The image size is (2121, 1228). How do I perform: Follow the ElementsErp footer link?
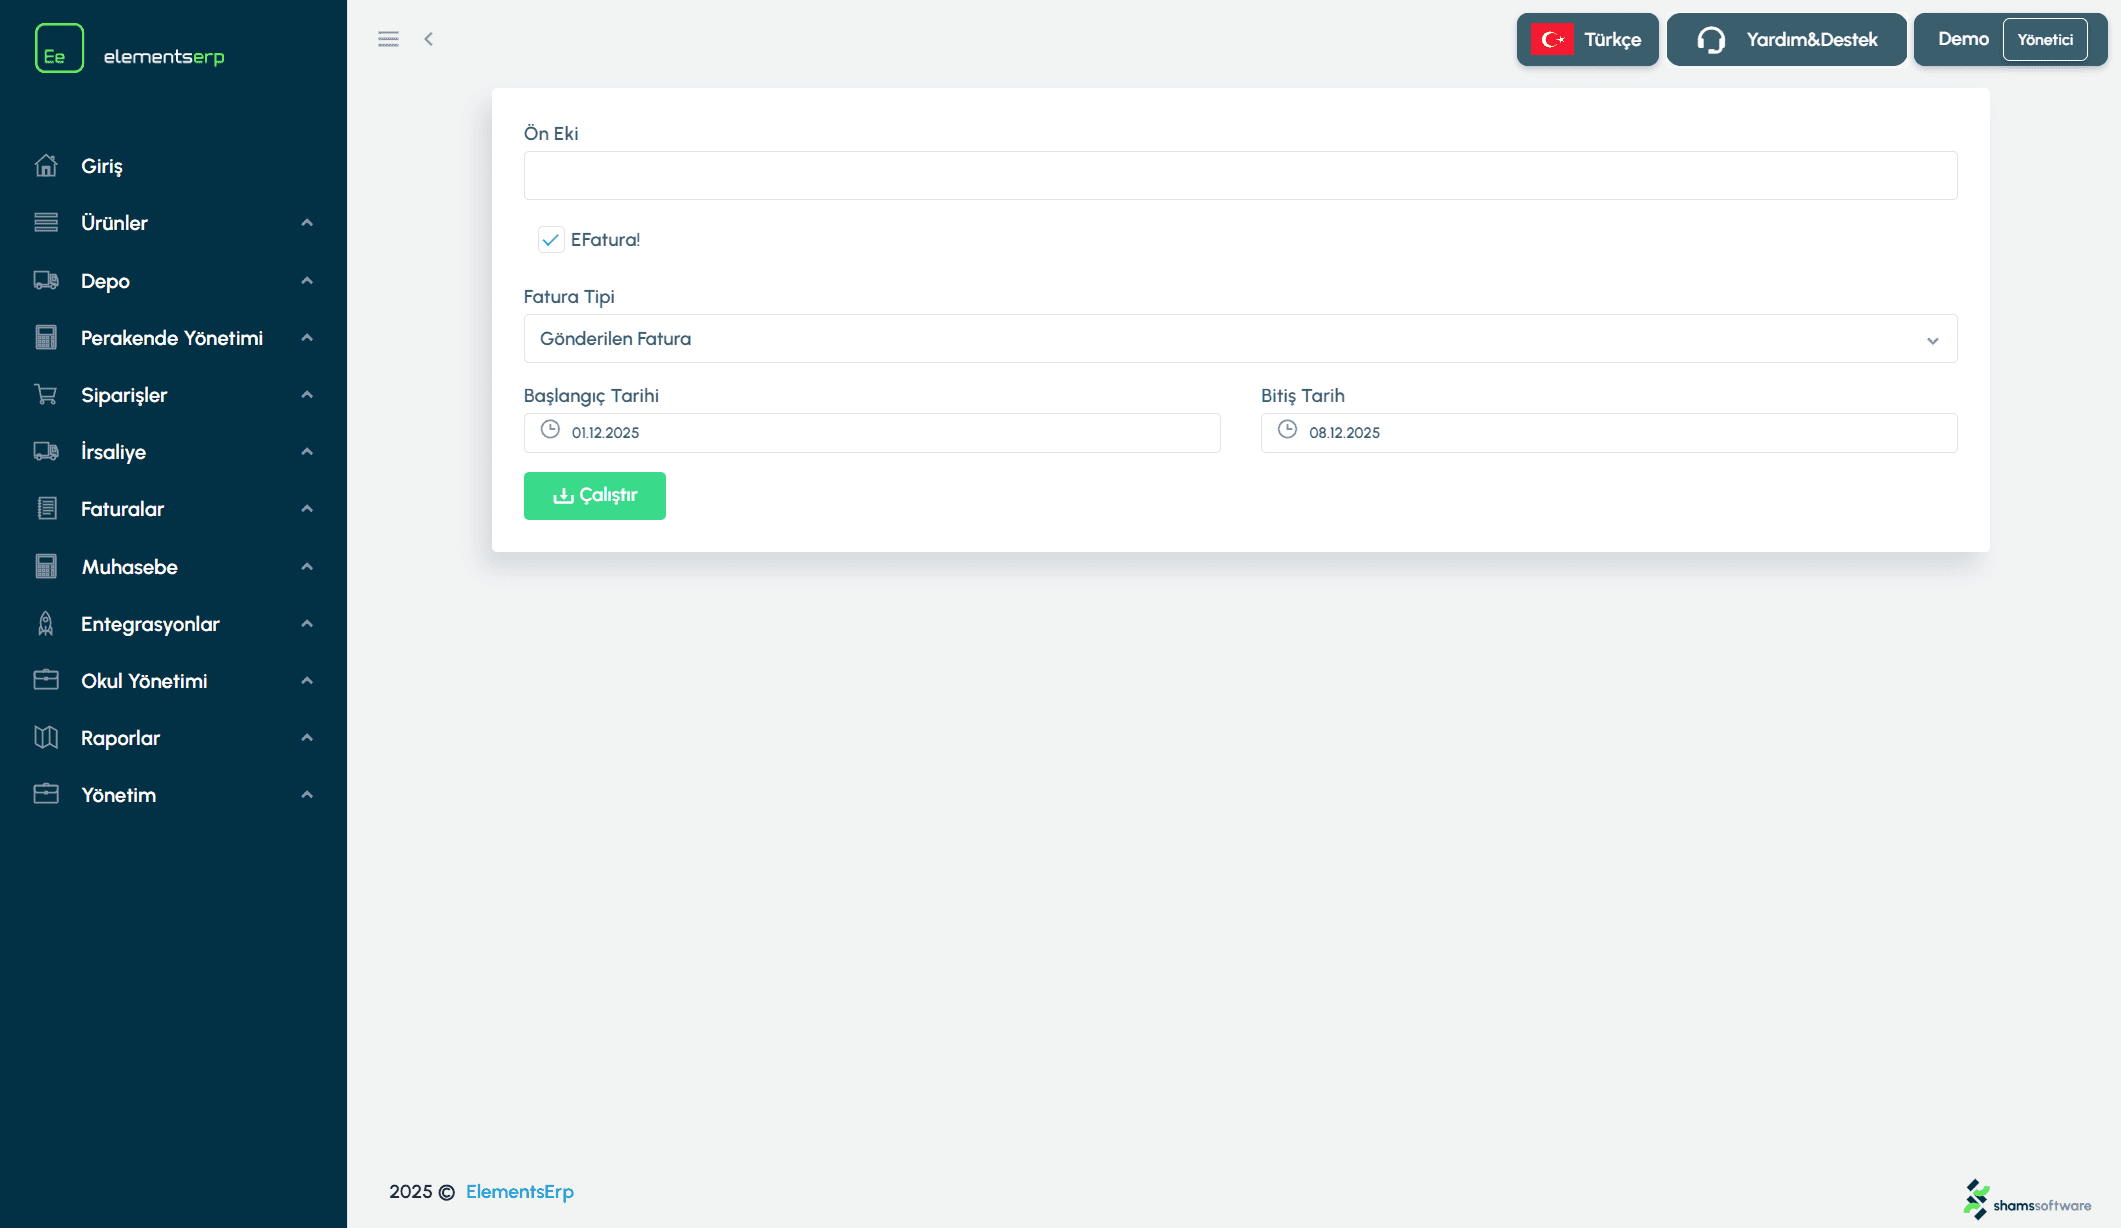(x=519, y=1192)
